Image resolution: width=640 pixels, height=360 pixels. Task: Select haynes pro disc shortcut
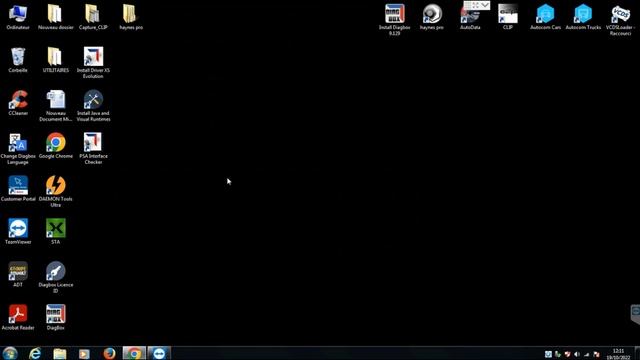432,17
